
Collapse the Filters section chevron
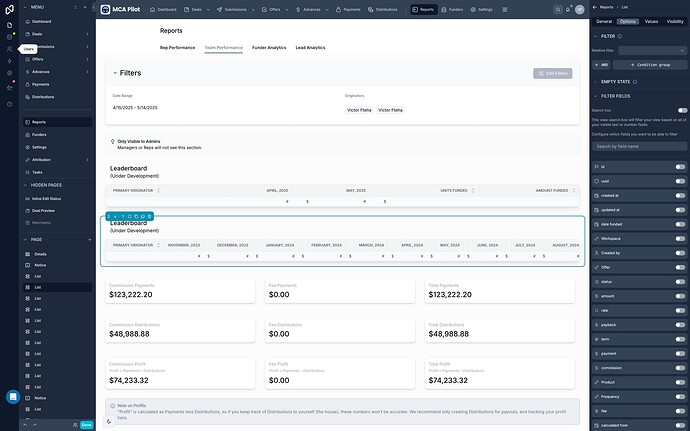click(x=115, y=73)
